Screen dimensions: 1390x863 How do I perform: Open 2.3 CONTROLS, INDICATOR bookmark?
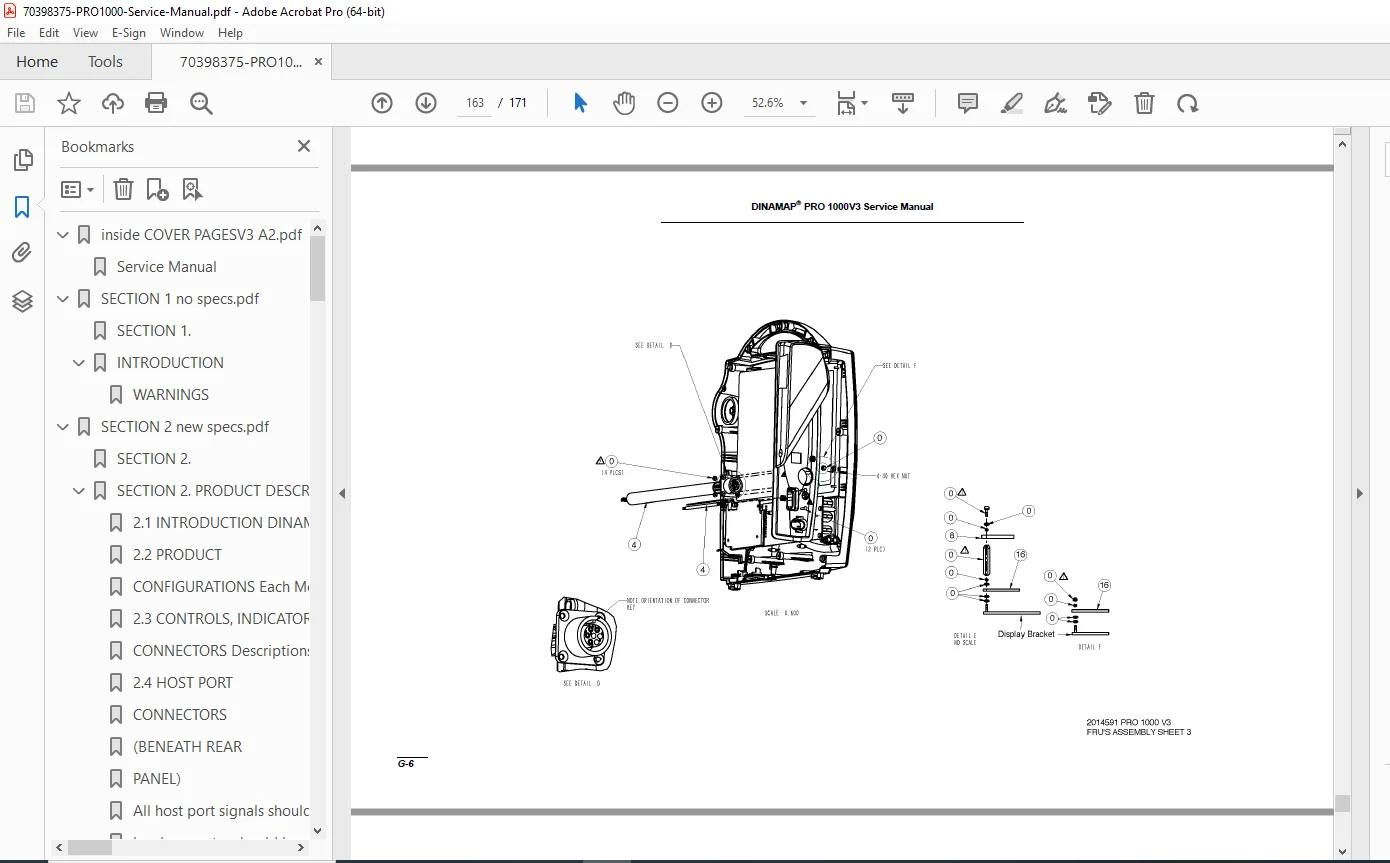[x=221, y=619]
